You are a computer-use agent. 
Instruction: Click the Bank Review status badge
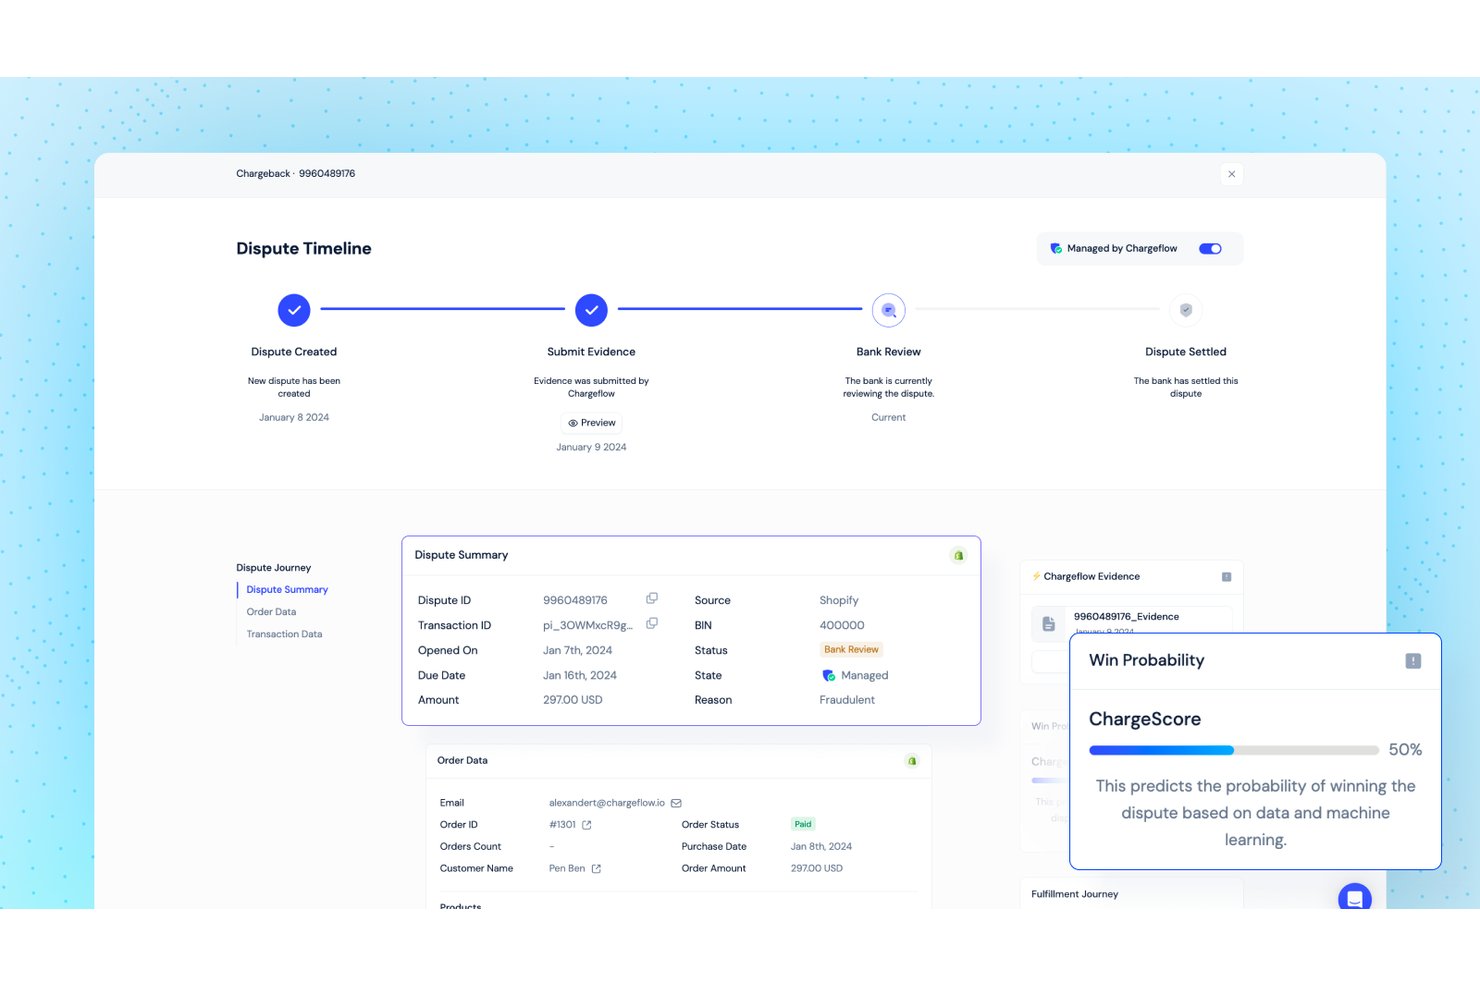tap(851, 650)
